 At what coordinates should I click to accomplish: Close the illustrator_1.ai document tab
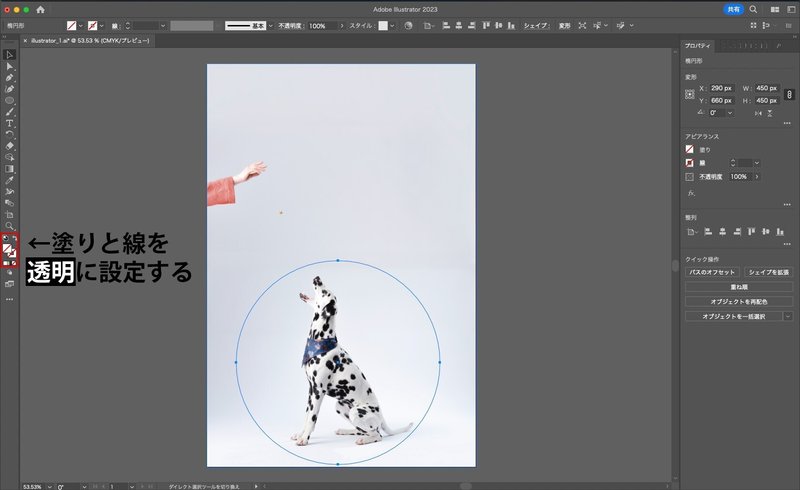point(25,40)
